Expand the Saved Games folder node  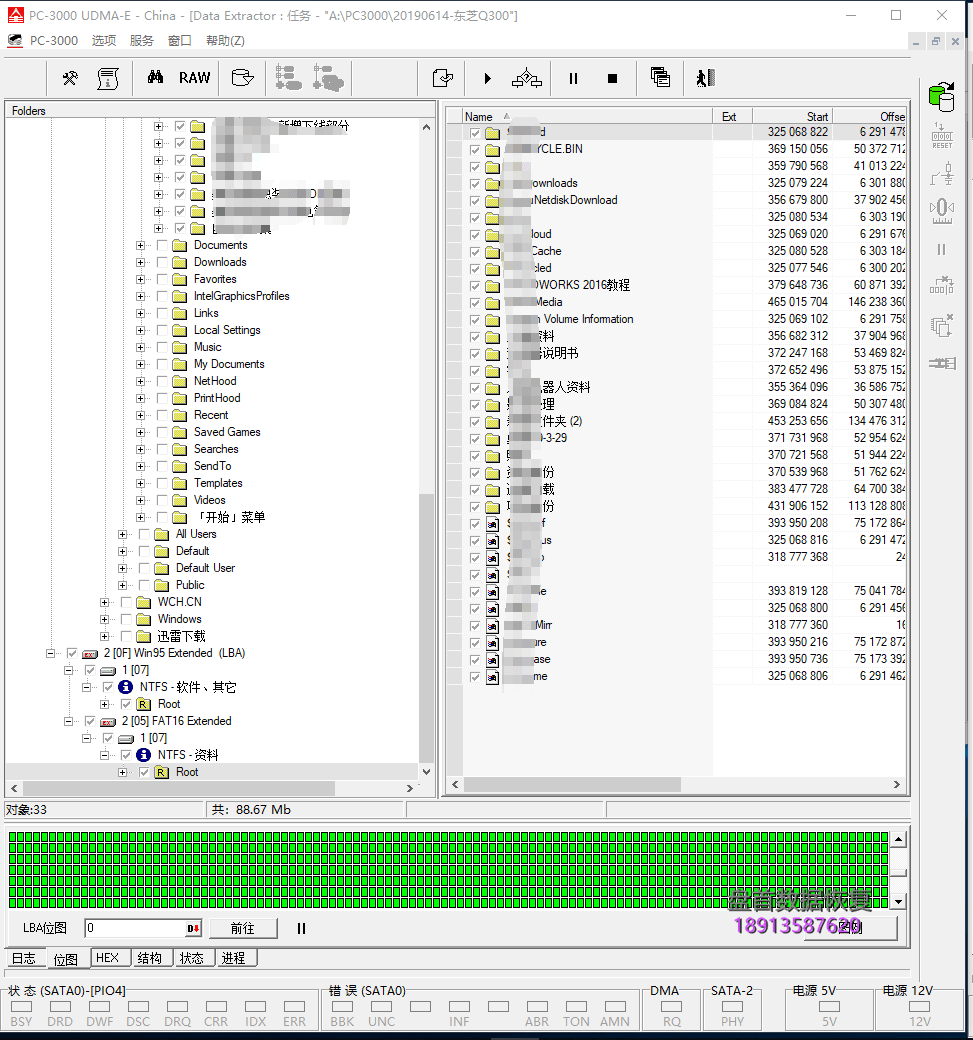tap(140, 432)
